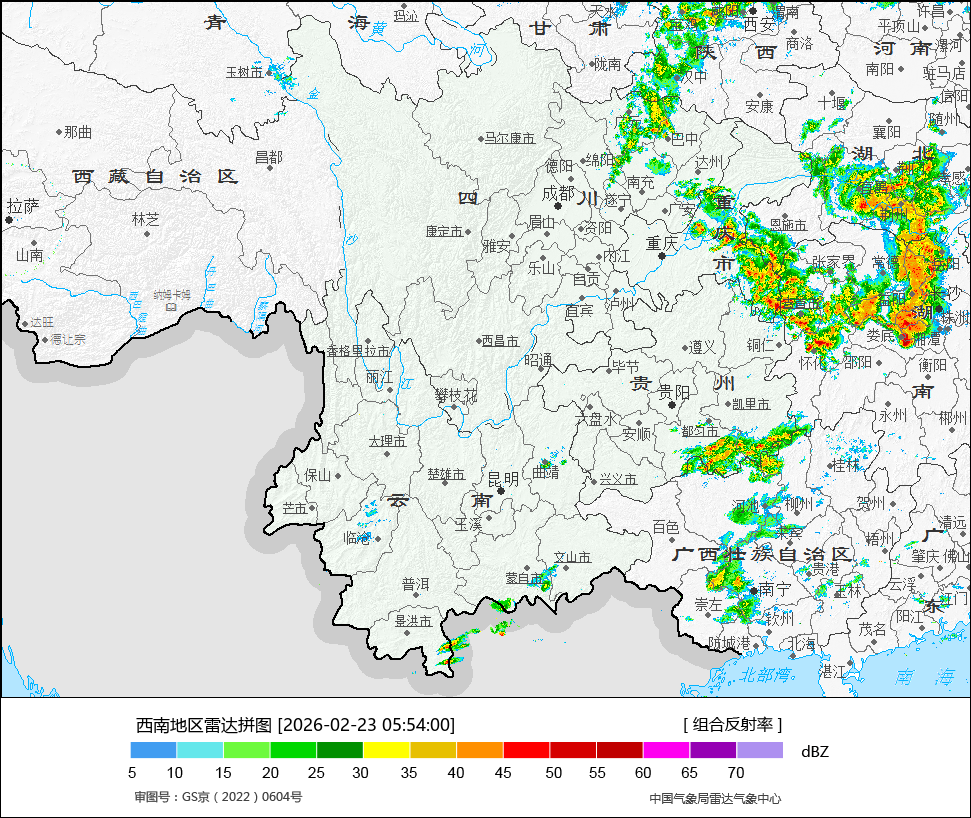
Task: Click the 达州 city label
Action: [x=709, y=162]
